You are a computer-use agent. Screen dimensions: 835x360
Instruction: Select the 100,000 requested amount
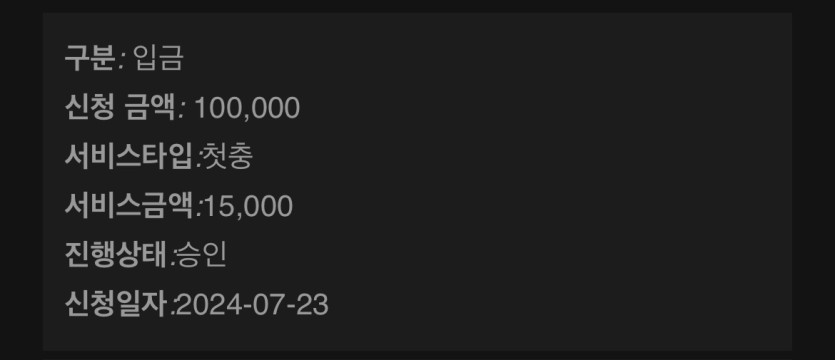click(247, 108)
